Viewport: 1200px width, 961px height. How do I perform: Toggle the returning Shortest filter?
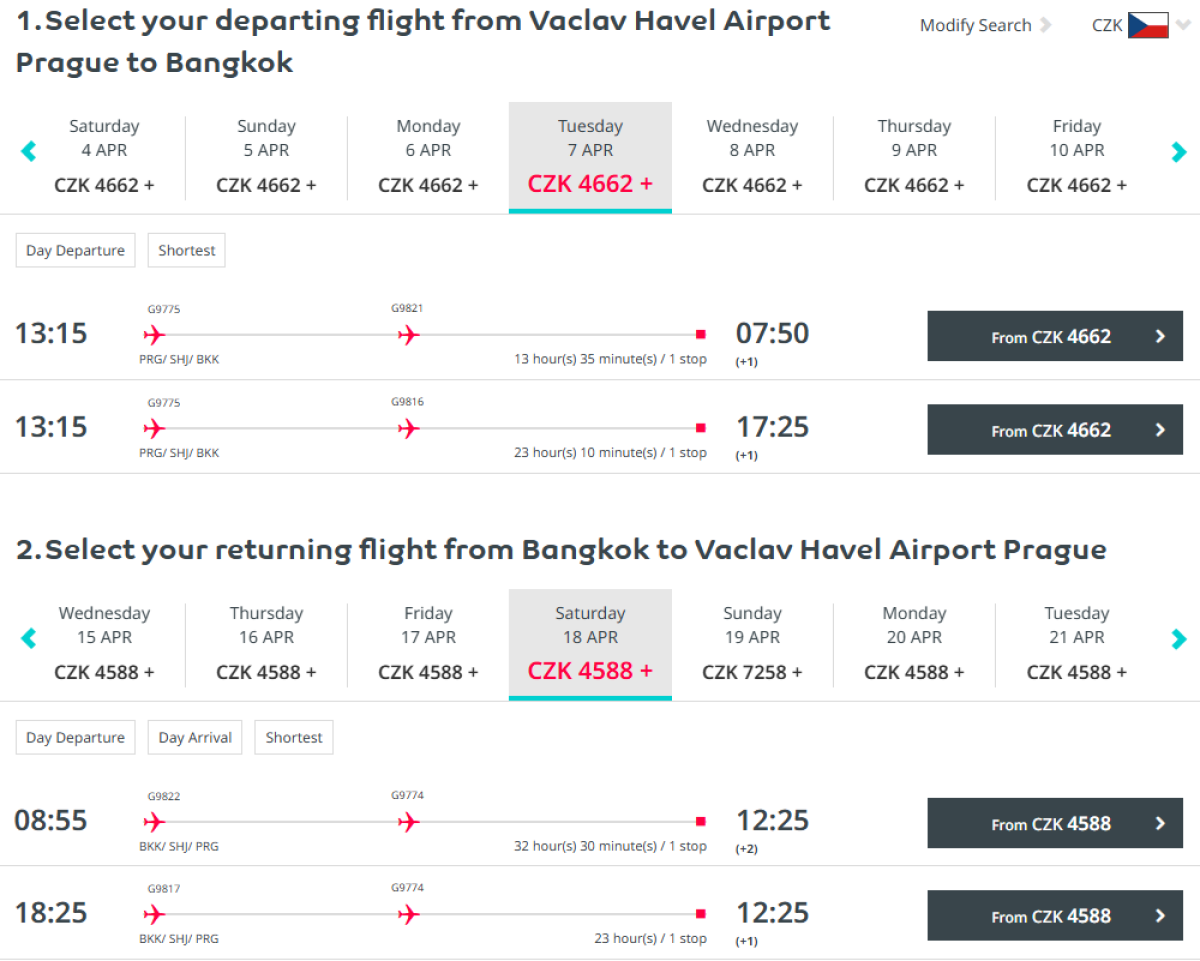pos(294,738)
